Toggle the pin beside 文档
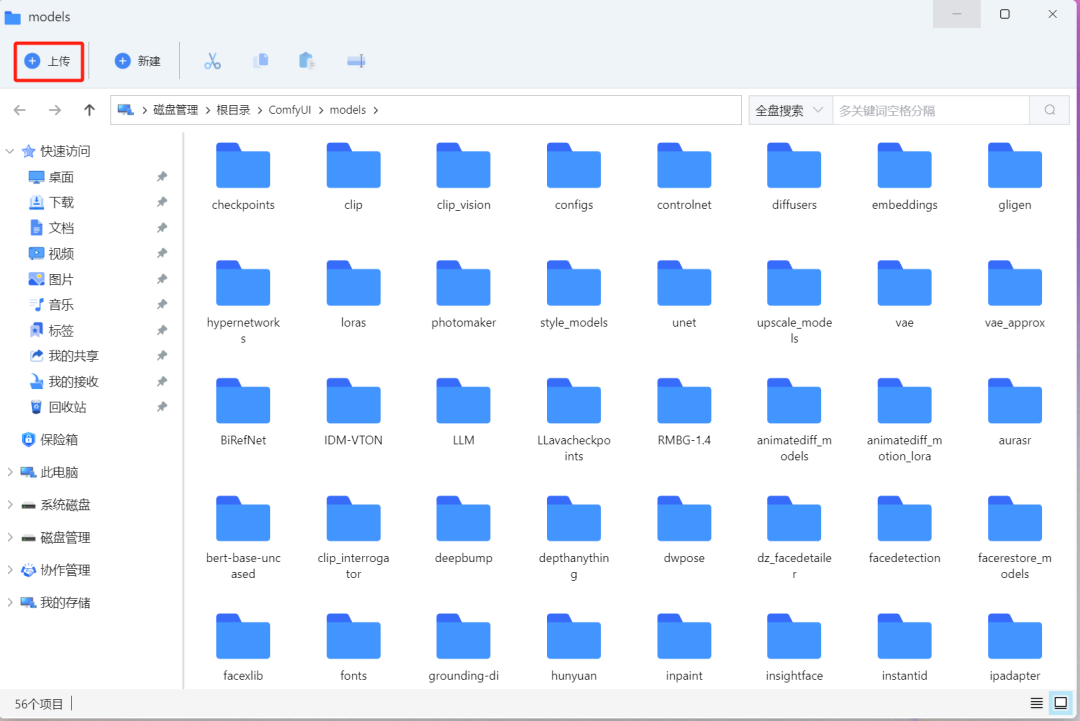This screenshot has width=1080, height=721. pos(162,228)
